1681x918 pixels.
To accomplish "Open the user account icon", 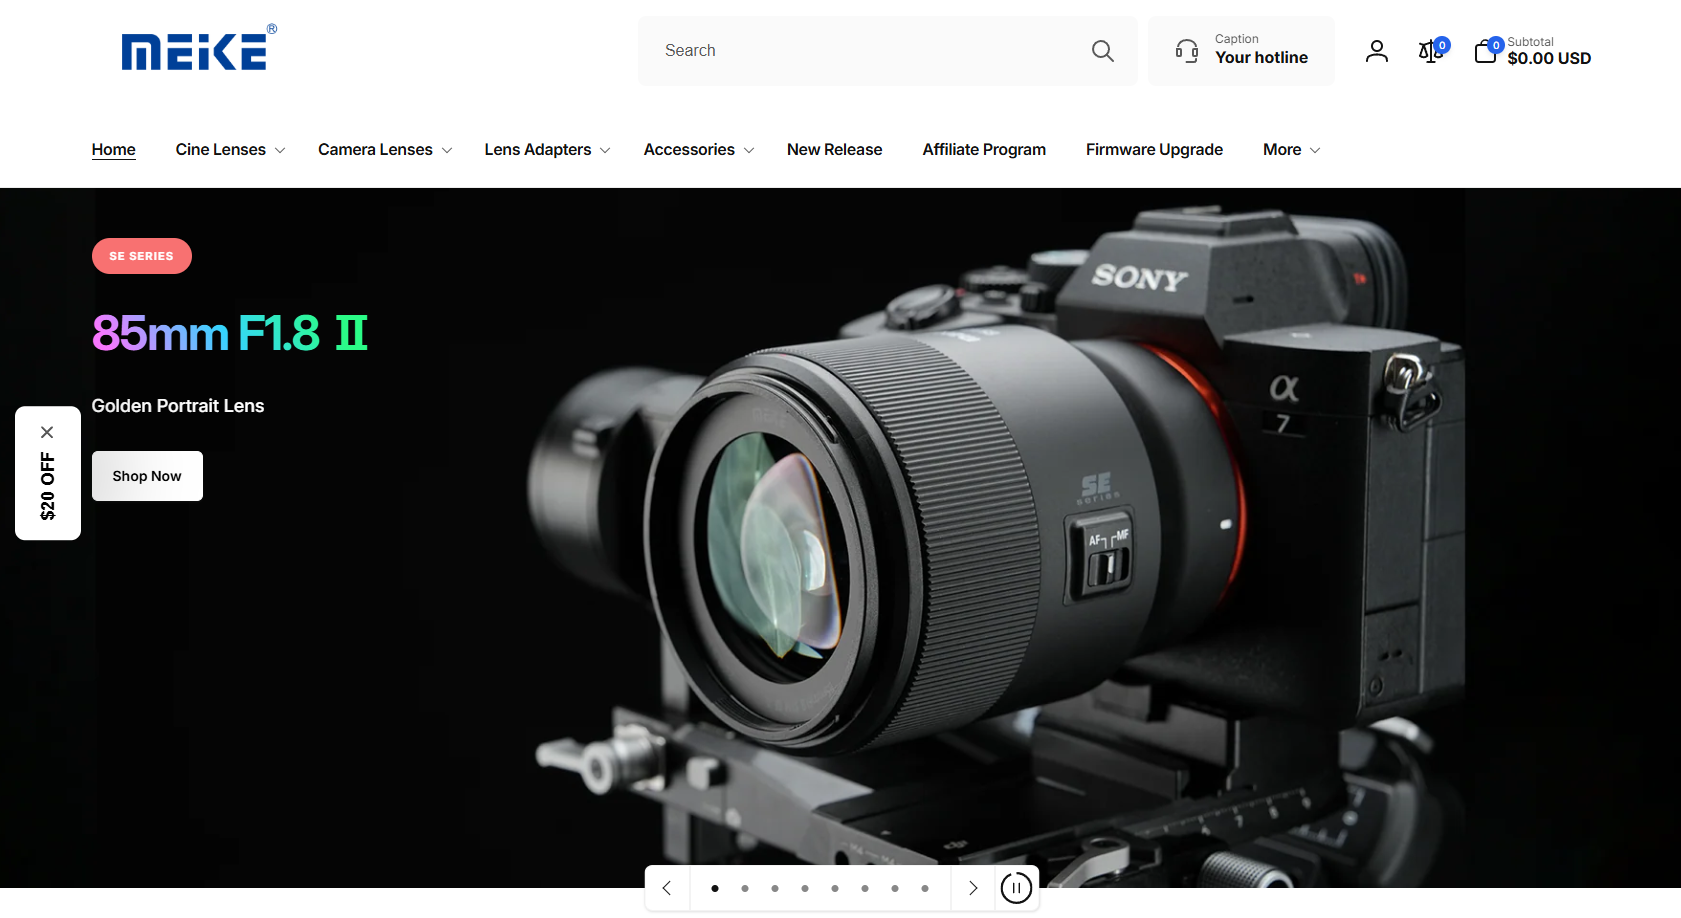I will 1376,51.
